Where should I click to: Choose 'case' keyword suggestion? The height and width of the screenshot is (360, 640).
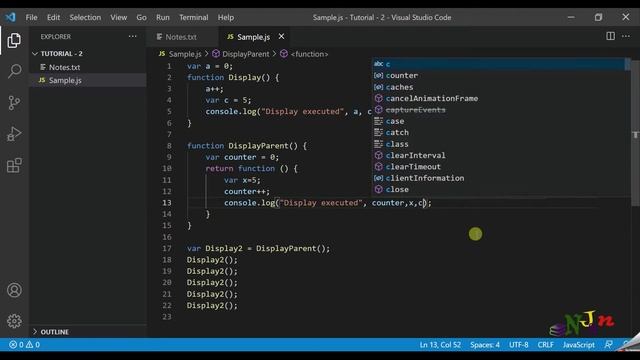tap(498, 121)
